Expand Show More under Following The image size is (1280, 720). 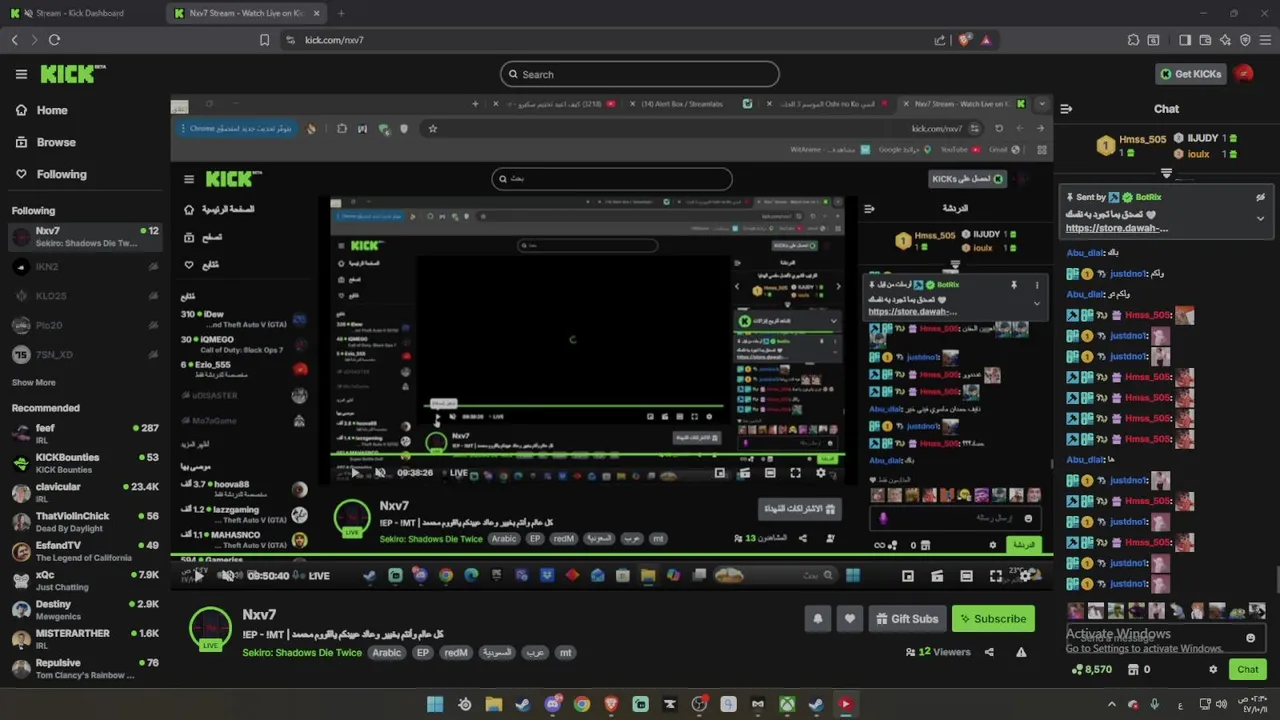(x=34, y=382)
